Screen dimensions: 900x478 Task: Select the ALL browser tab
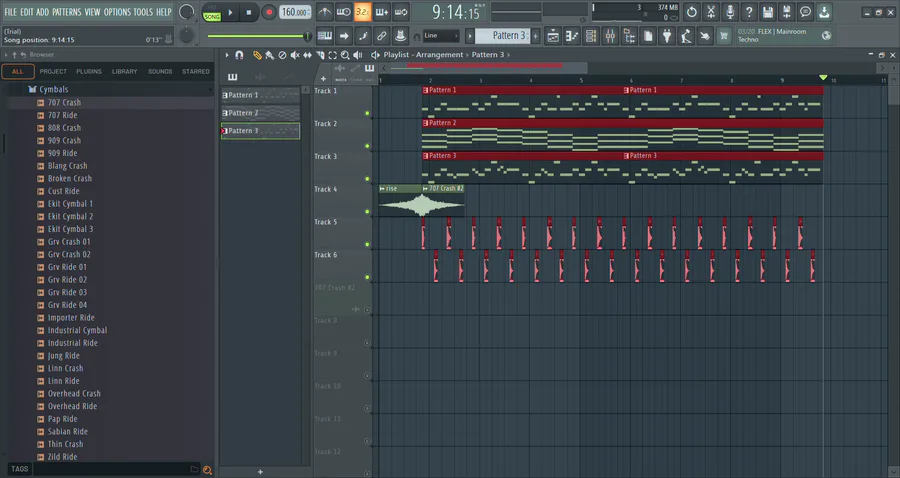click(18, 72)
